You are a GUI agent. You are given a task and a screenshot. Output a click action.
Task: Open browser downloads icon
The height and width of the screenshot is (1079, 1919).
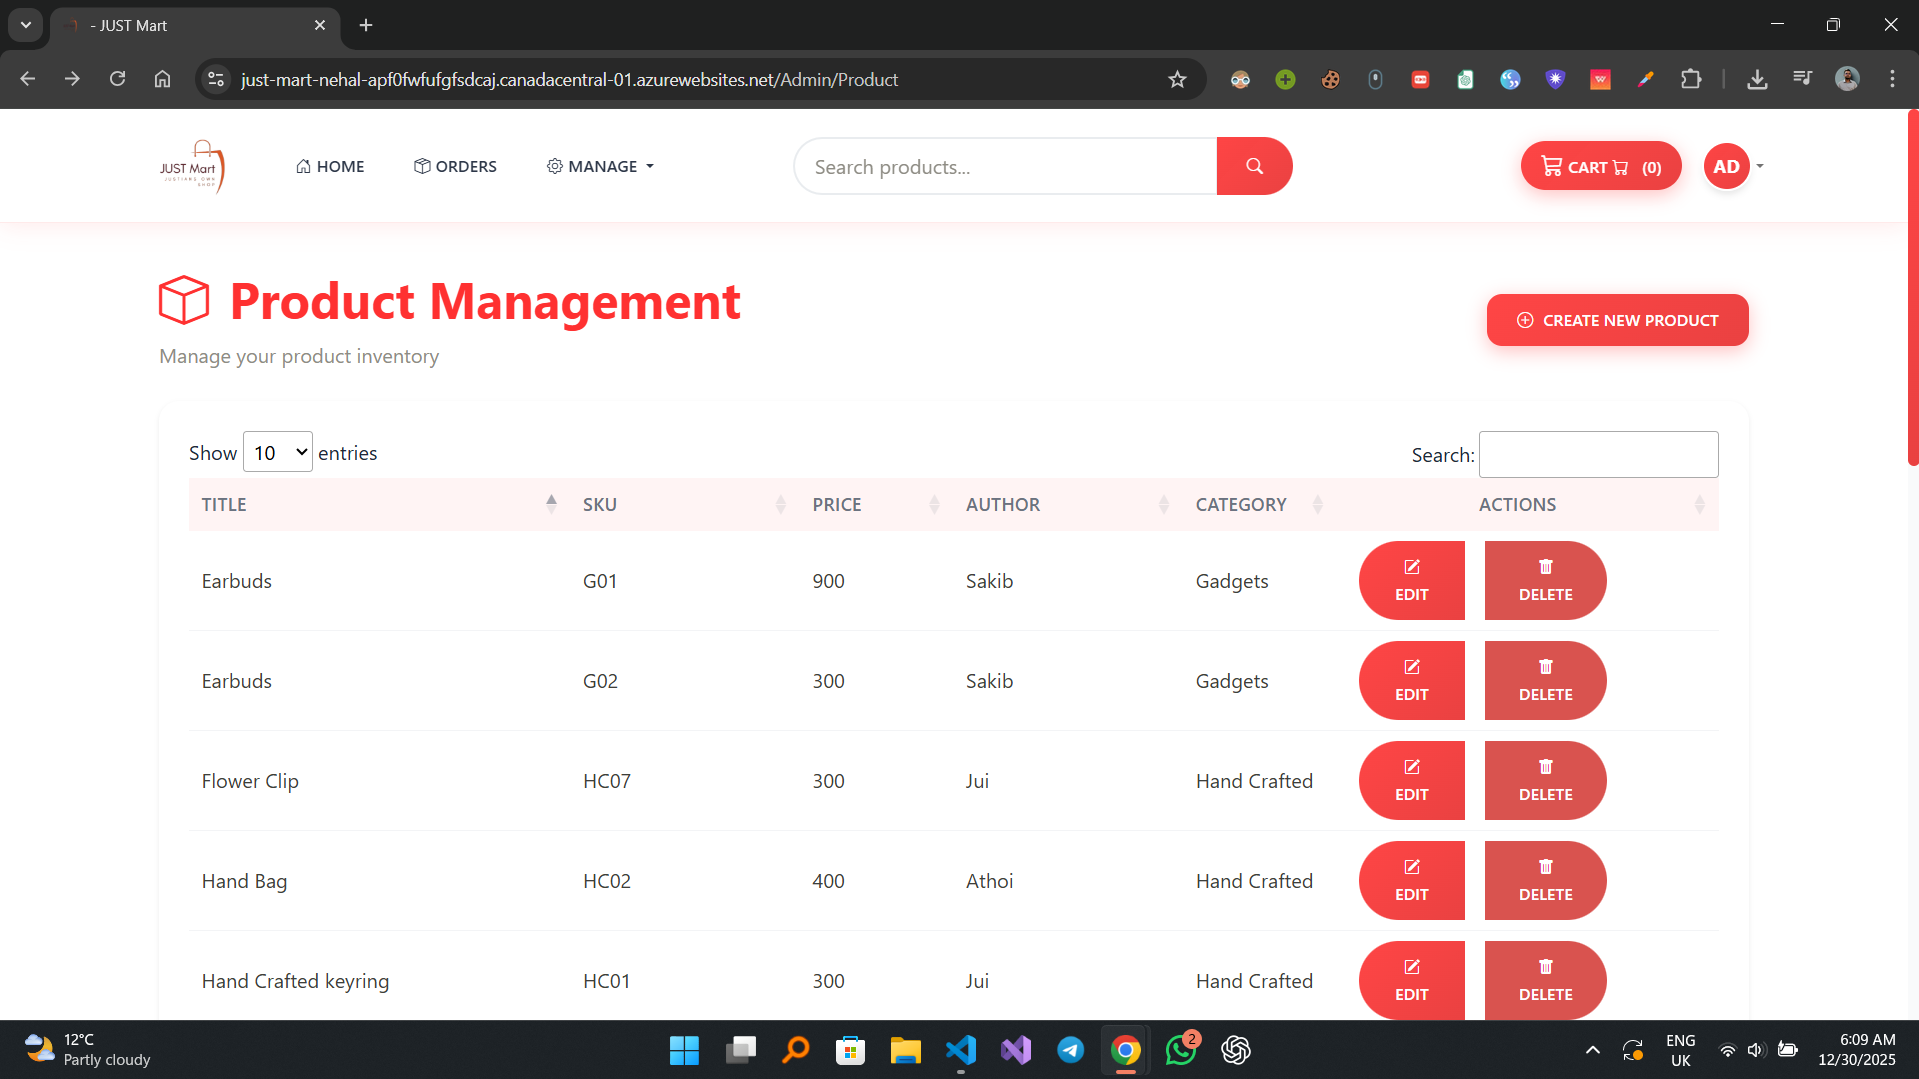(x=1756, y=80)
